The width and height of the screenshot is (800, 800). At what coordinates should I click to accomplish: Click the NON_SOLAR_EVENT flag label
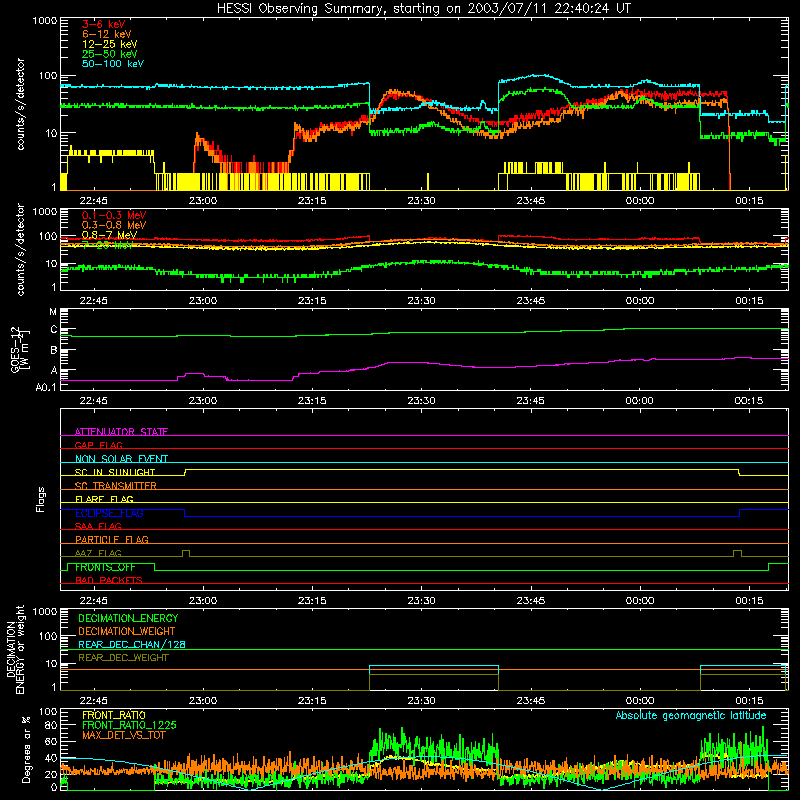click(121, 459)
